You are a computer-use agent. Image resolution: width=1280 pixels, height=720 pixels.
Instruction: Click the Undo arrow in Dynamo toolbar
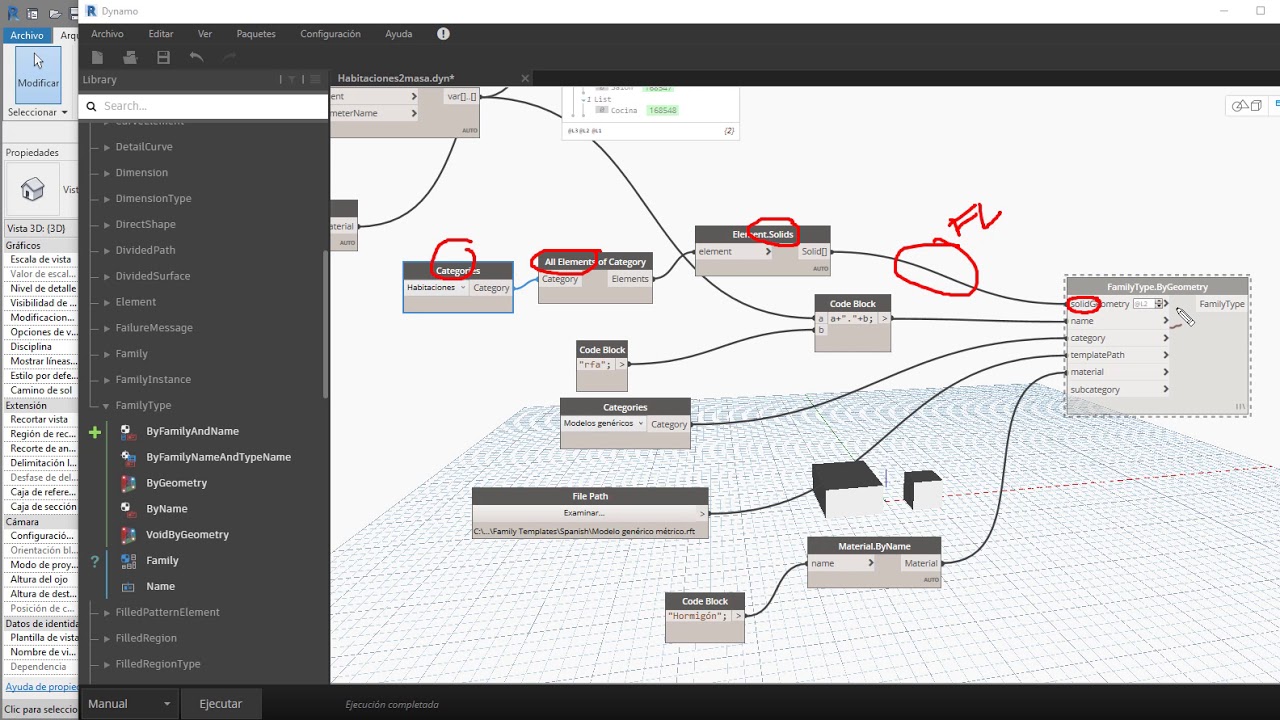[196, 58]
